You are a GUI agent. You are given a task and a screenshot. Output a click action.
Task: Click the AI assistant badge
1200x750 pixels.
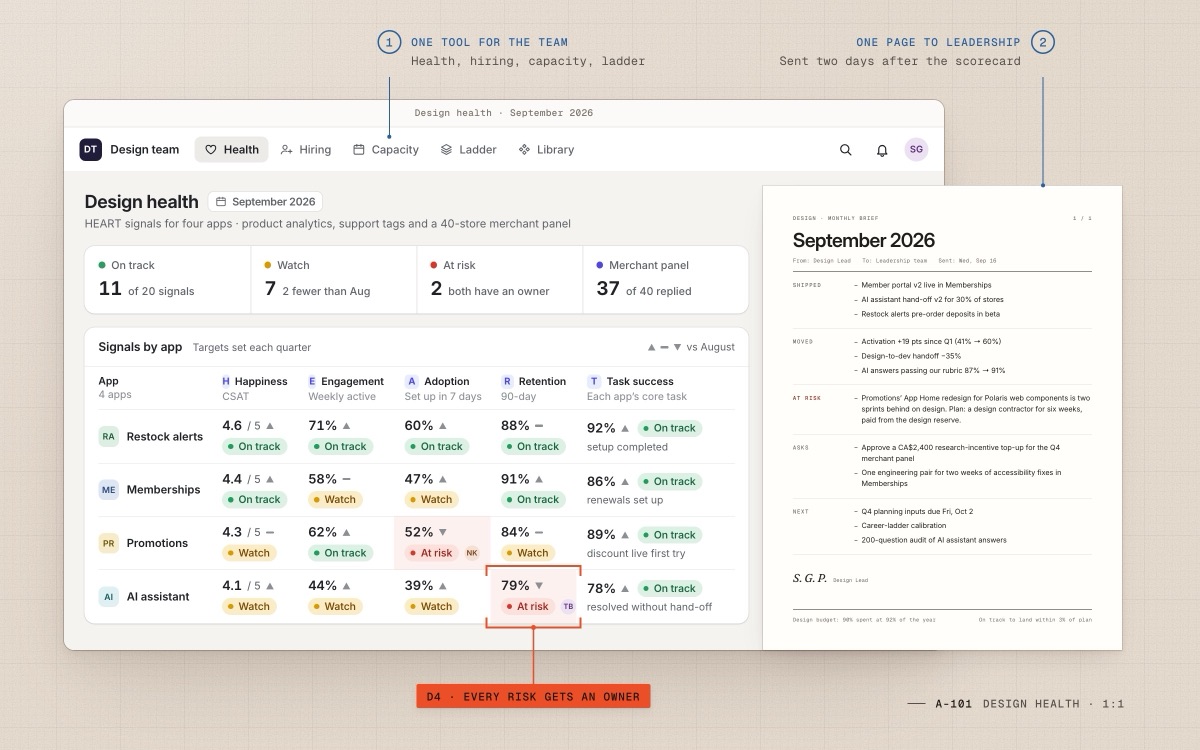(x=108, y=596)
